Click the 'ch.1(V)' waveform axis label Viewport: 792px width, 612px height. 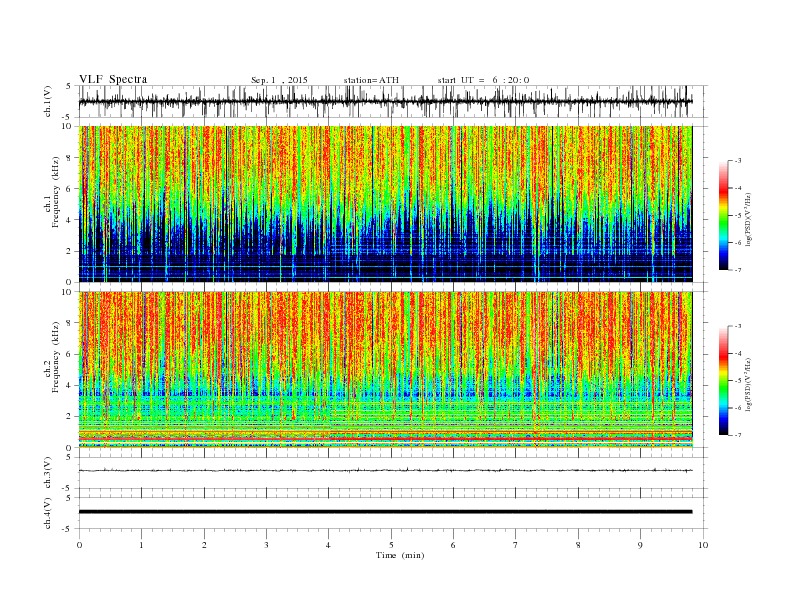point(48,101)
